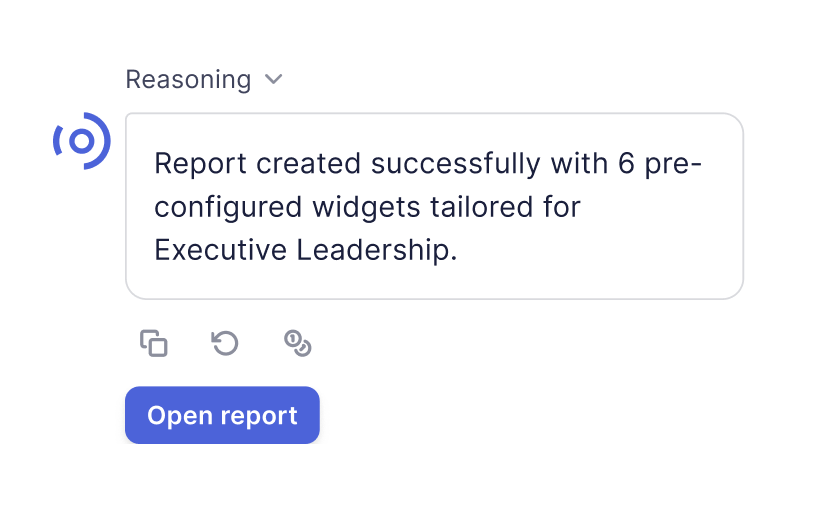Hit the circular arrow retry icon
The image size is (837, 525).
pos(225,344)
